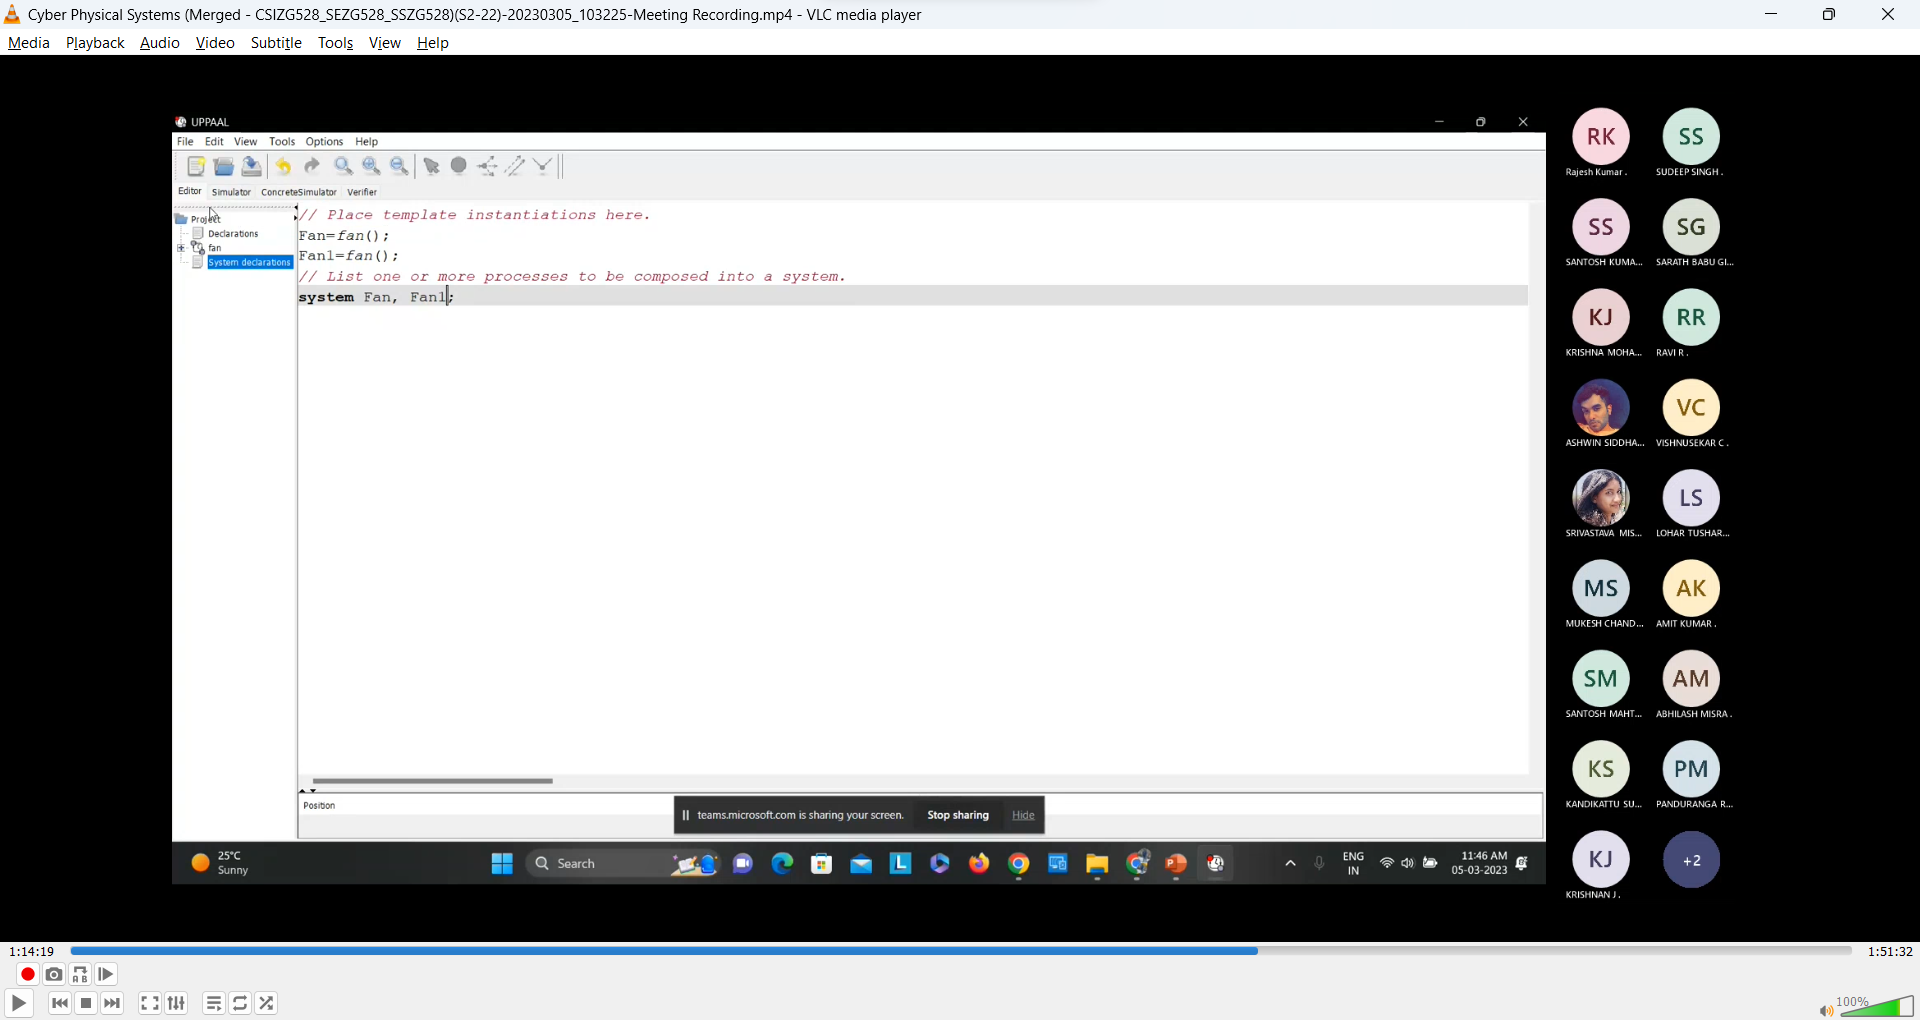This screenshot has height=1020, width=1920.
Task: Open the Windows Start menu icon
Action: 502,864
